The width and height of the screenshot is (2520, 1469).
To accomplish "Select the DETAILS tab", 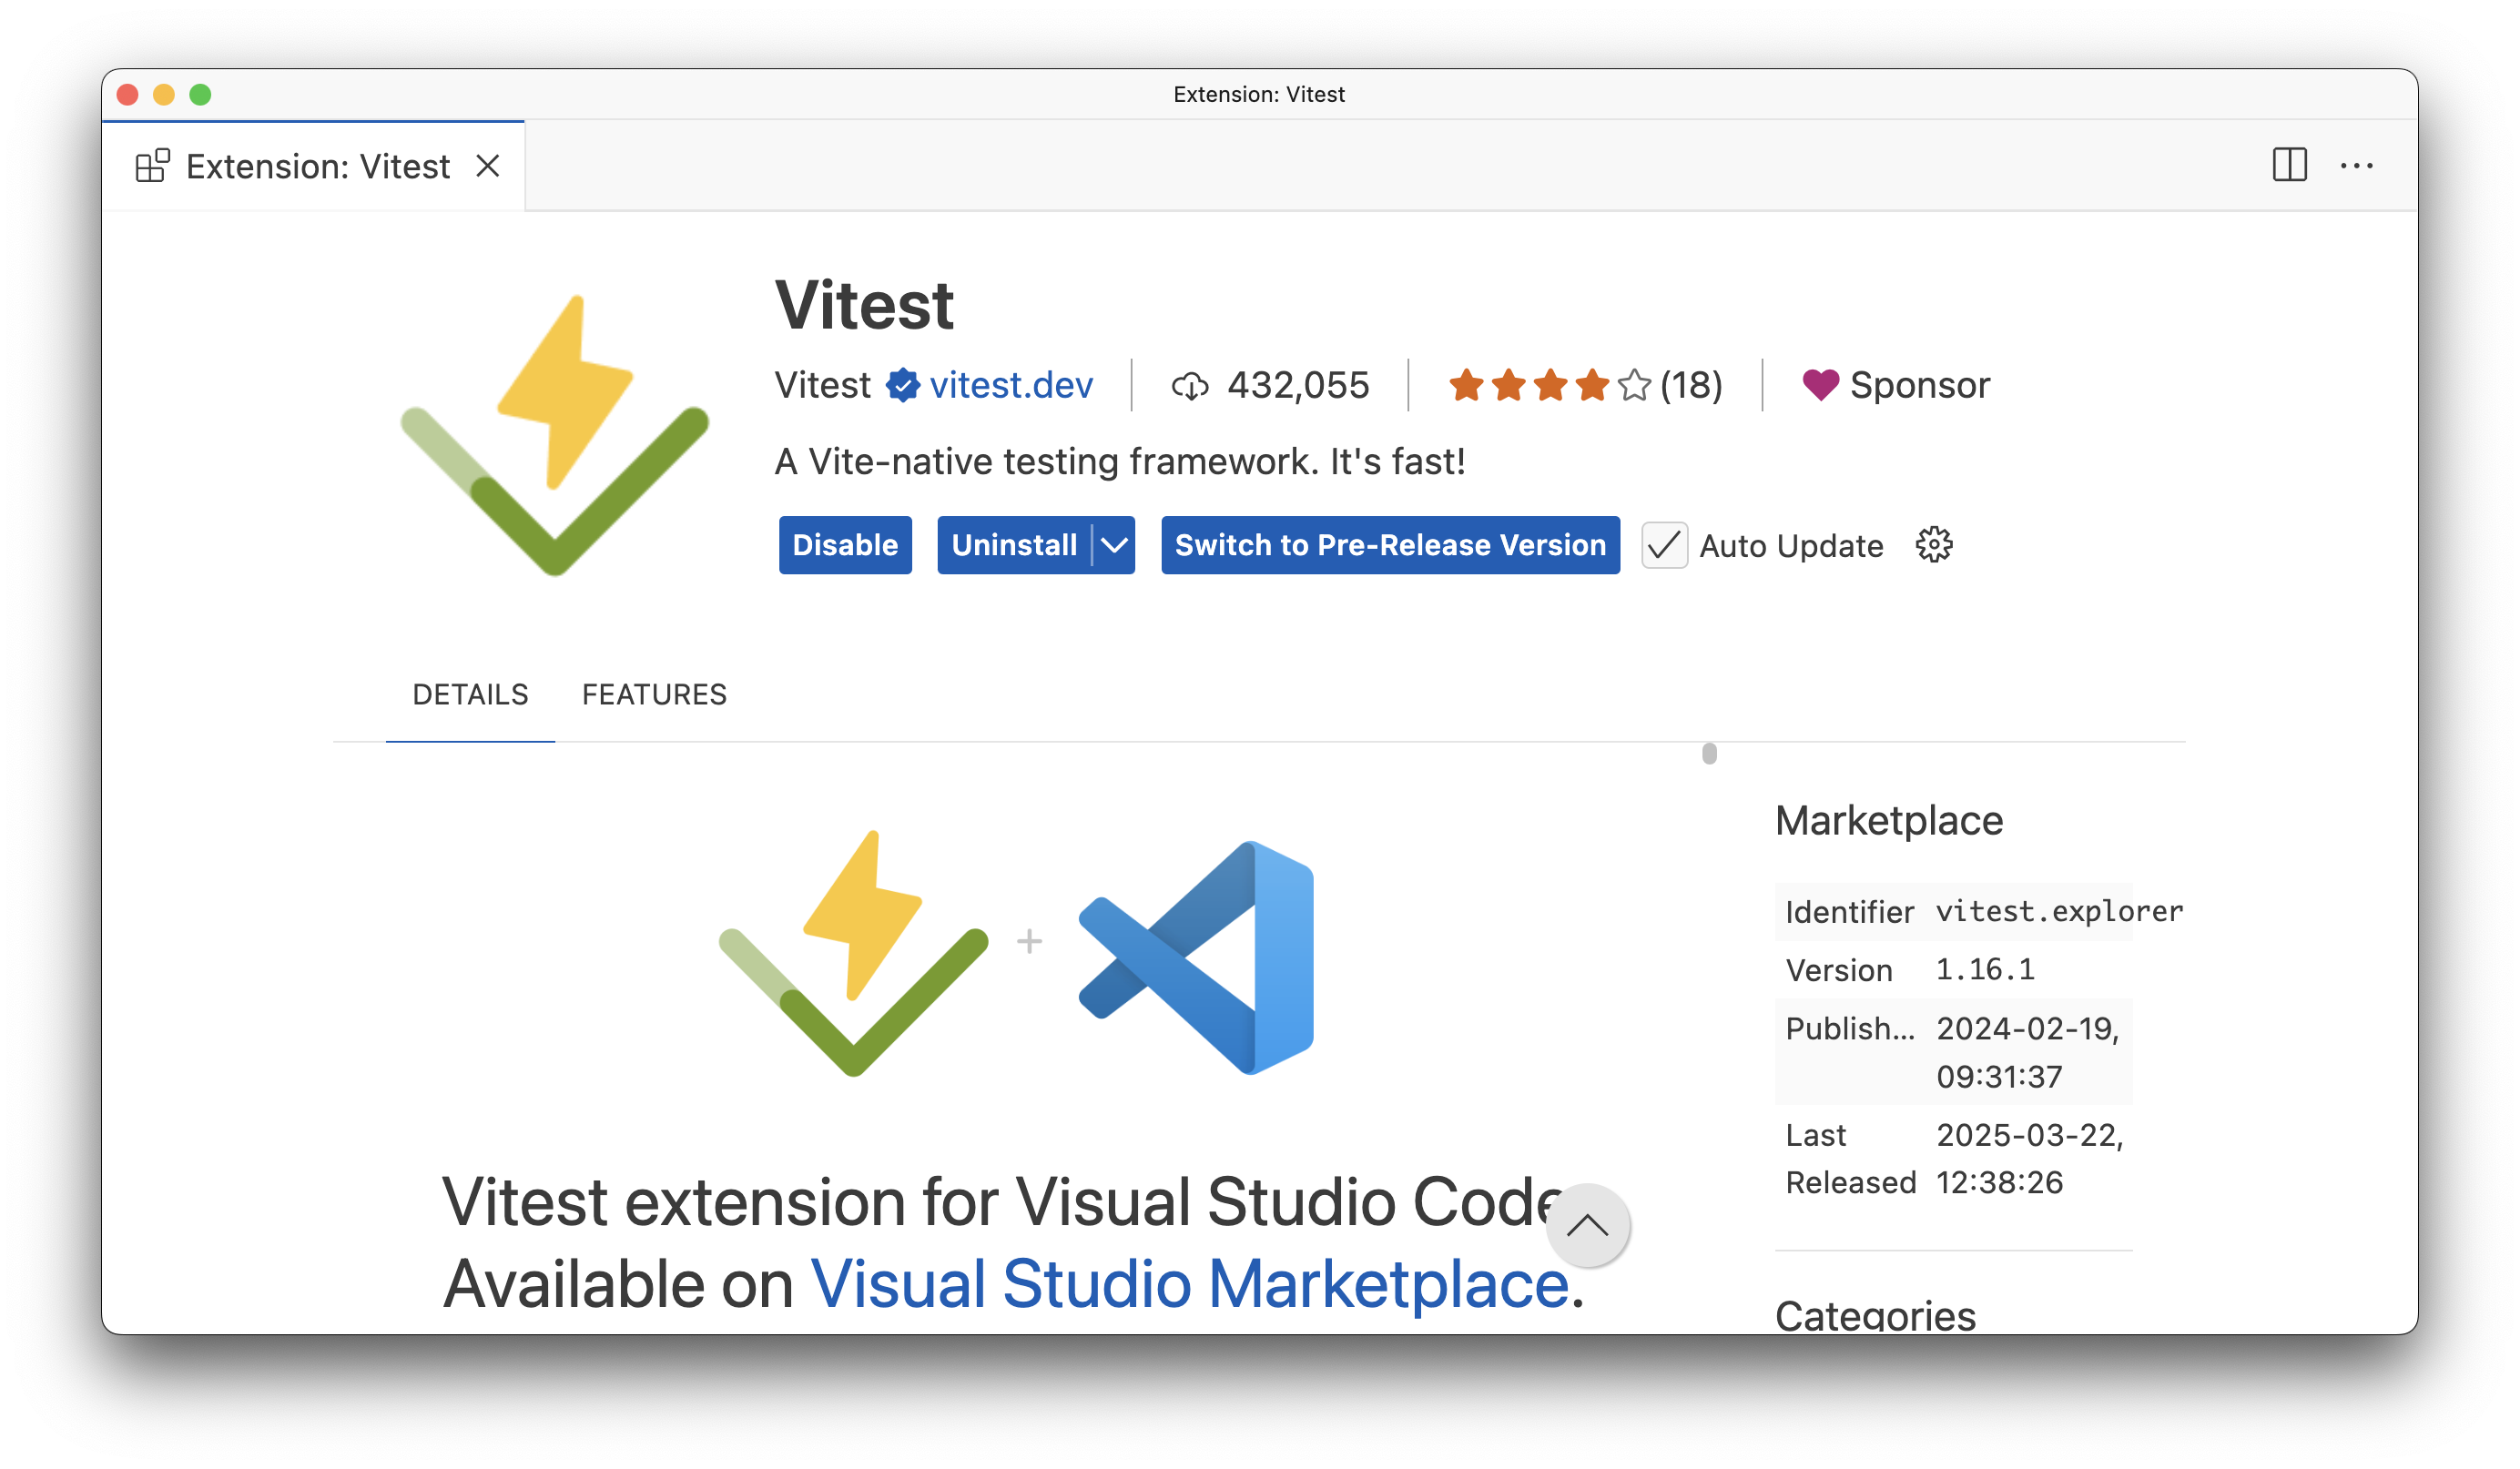I will (x=470, y=694).
